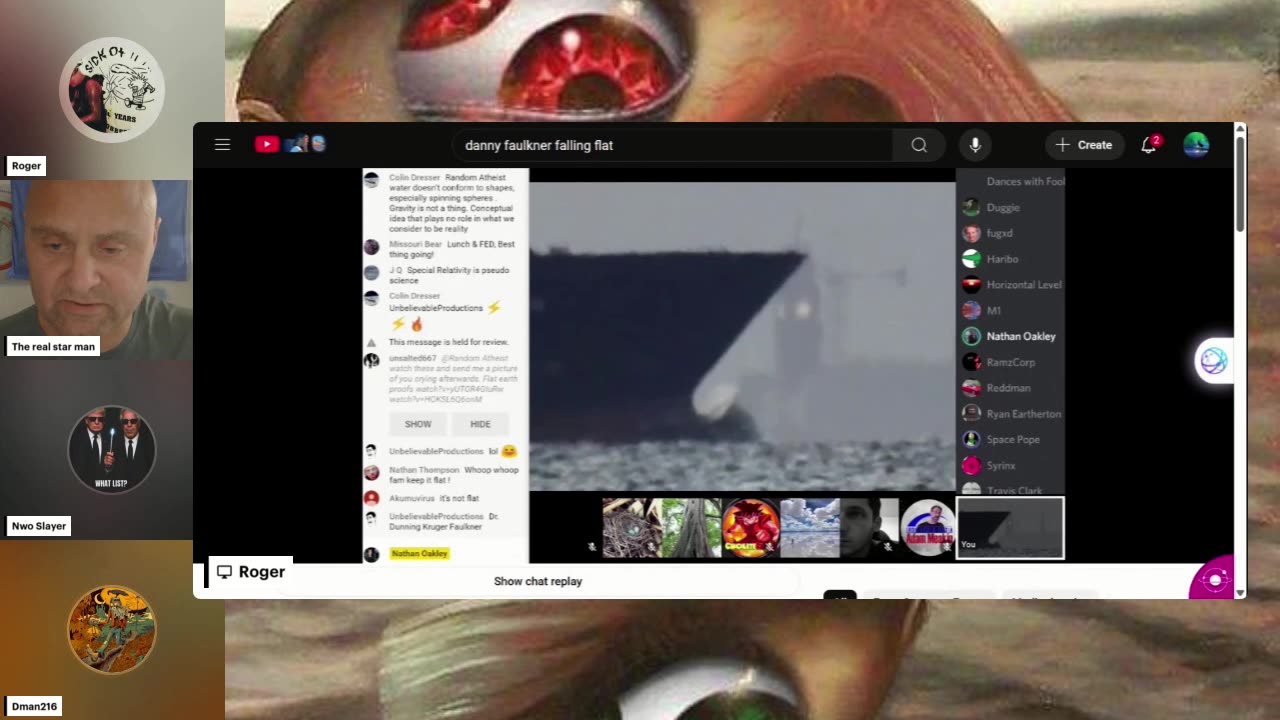The width and height of the screenshot is (1280, 720).
Task: Click Space Pope's avatar icon
Action: (x=971, y=439)
